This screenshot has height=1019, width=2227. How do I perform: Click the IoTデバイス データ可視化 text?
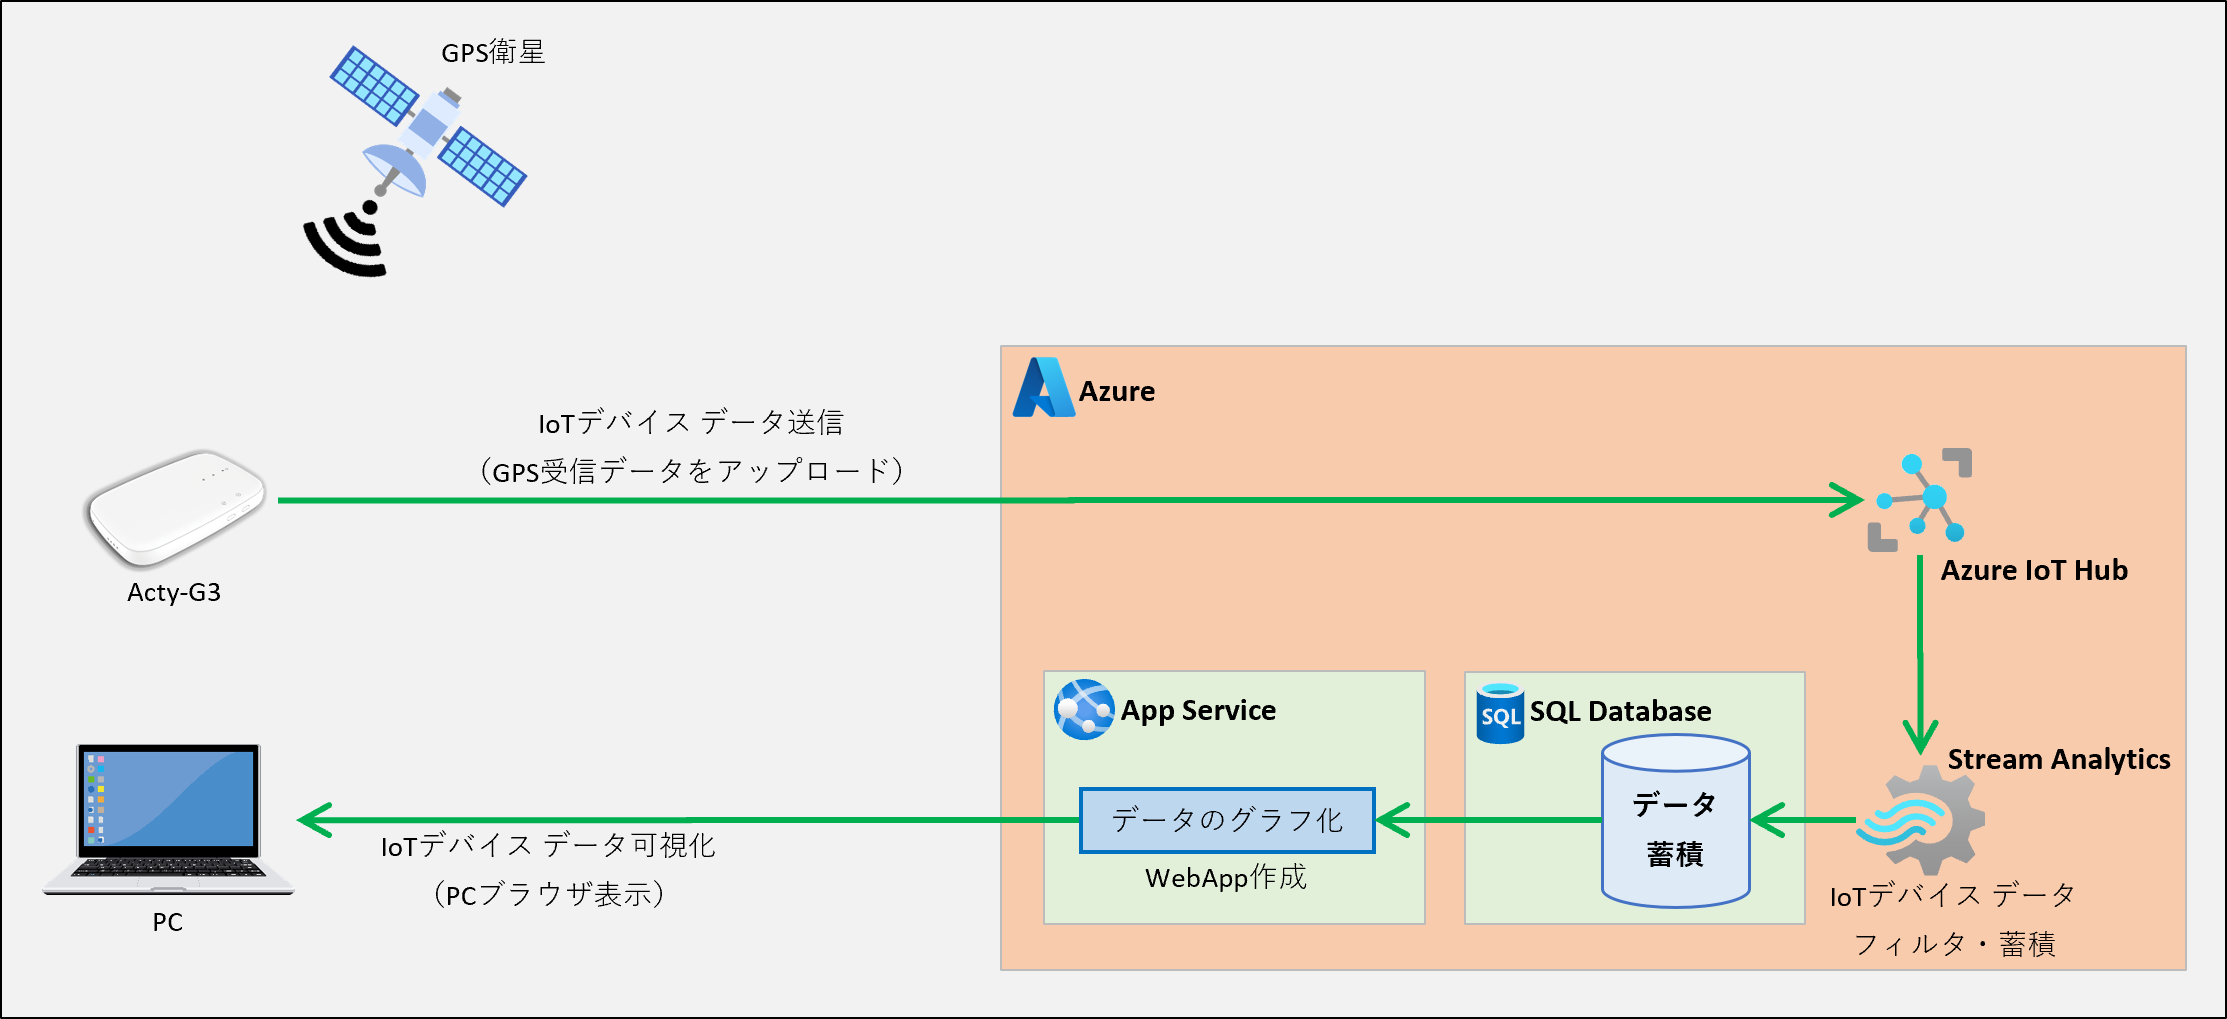pyautogui.click(x=548, y=846)
